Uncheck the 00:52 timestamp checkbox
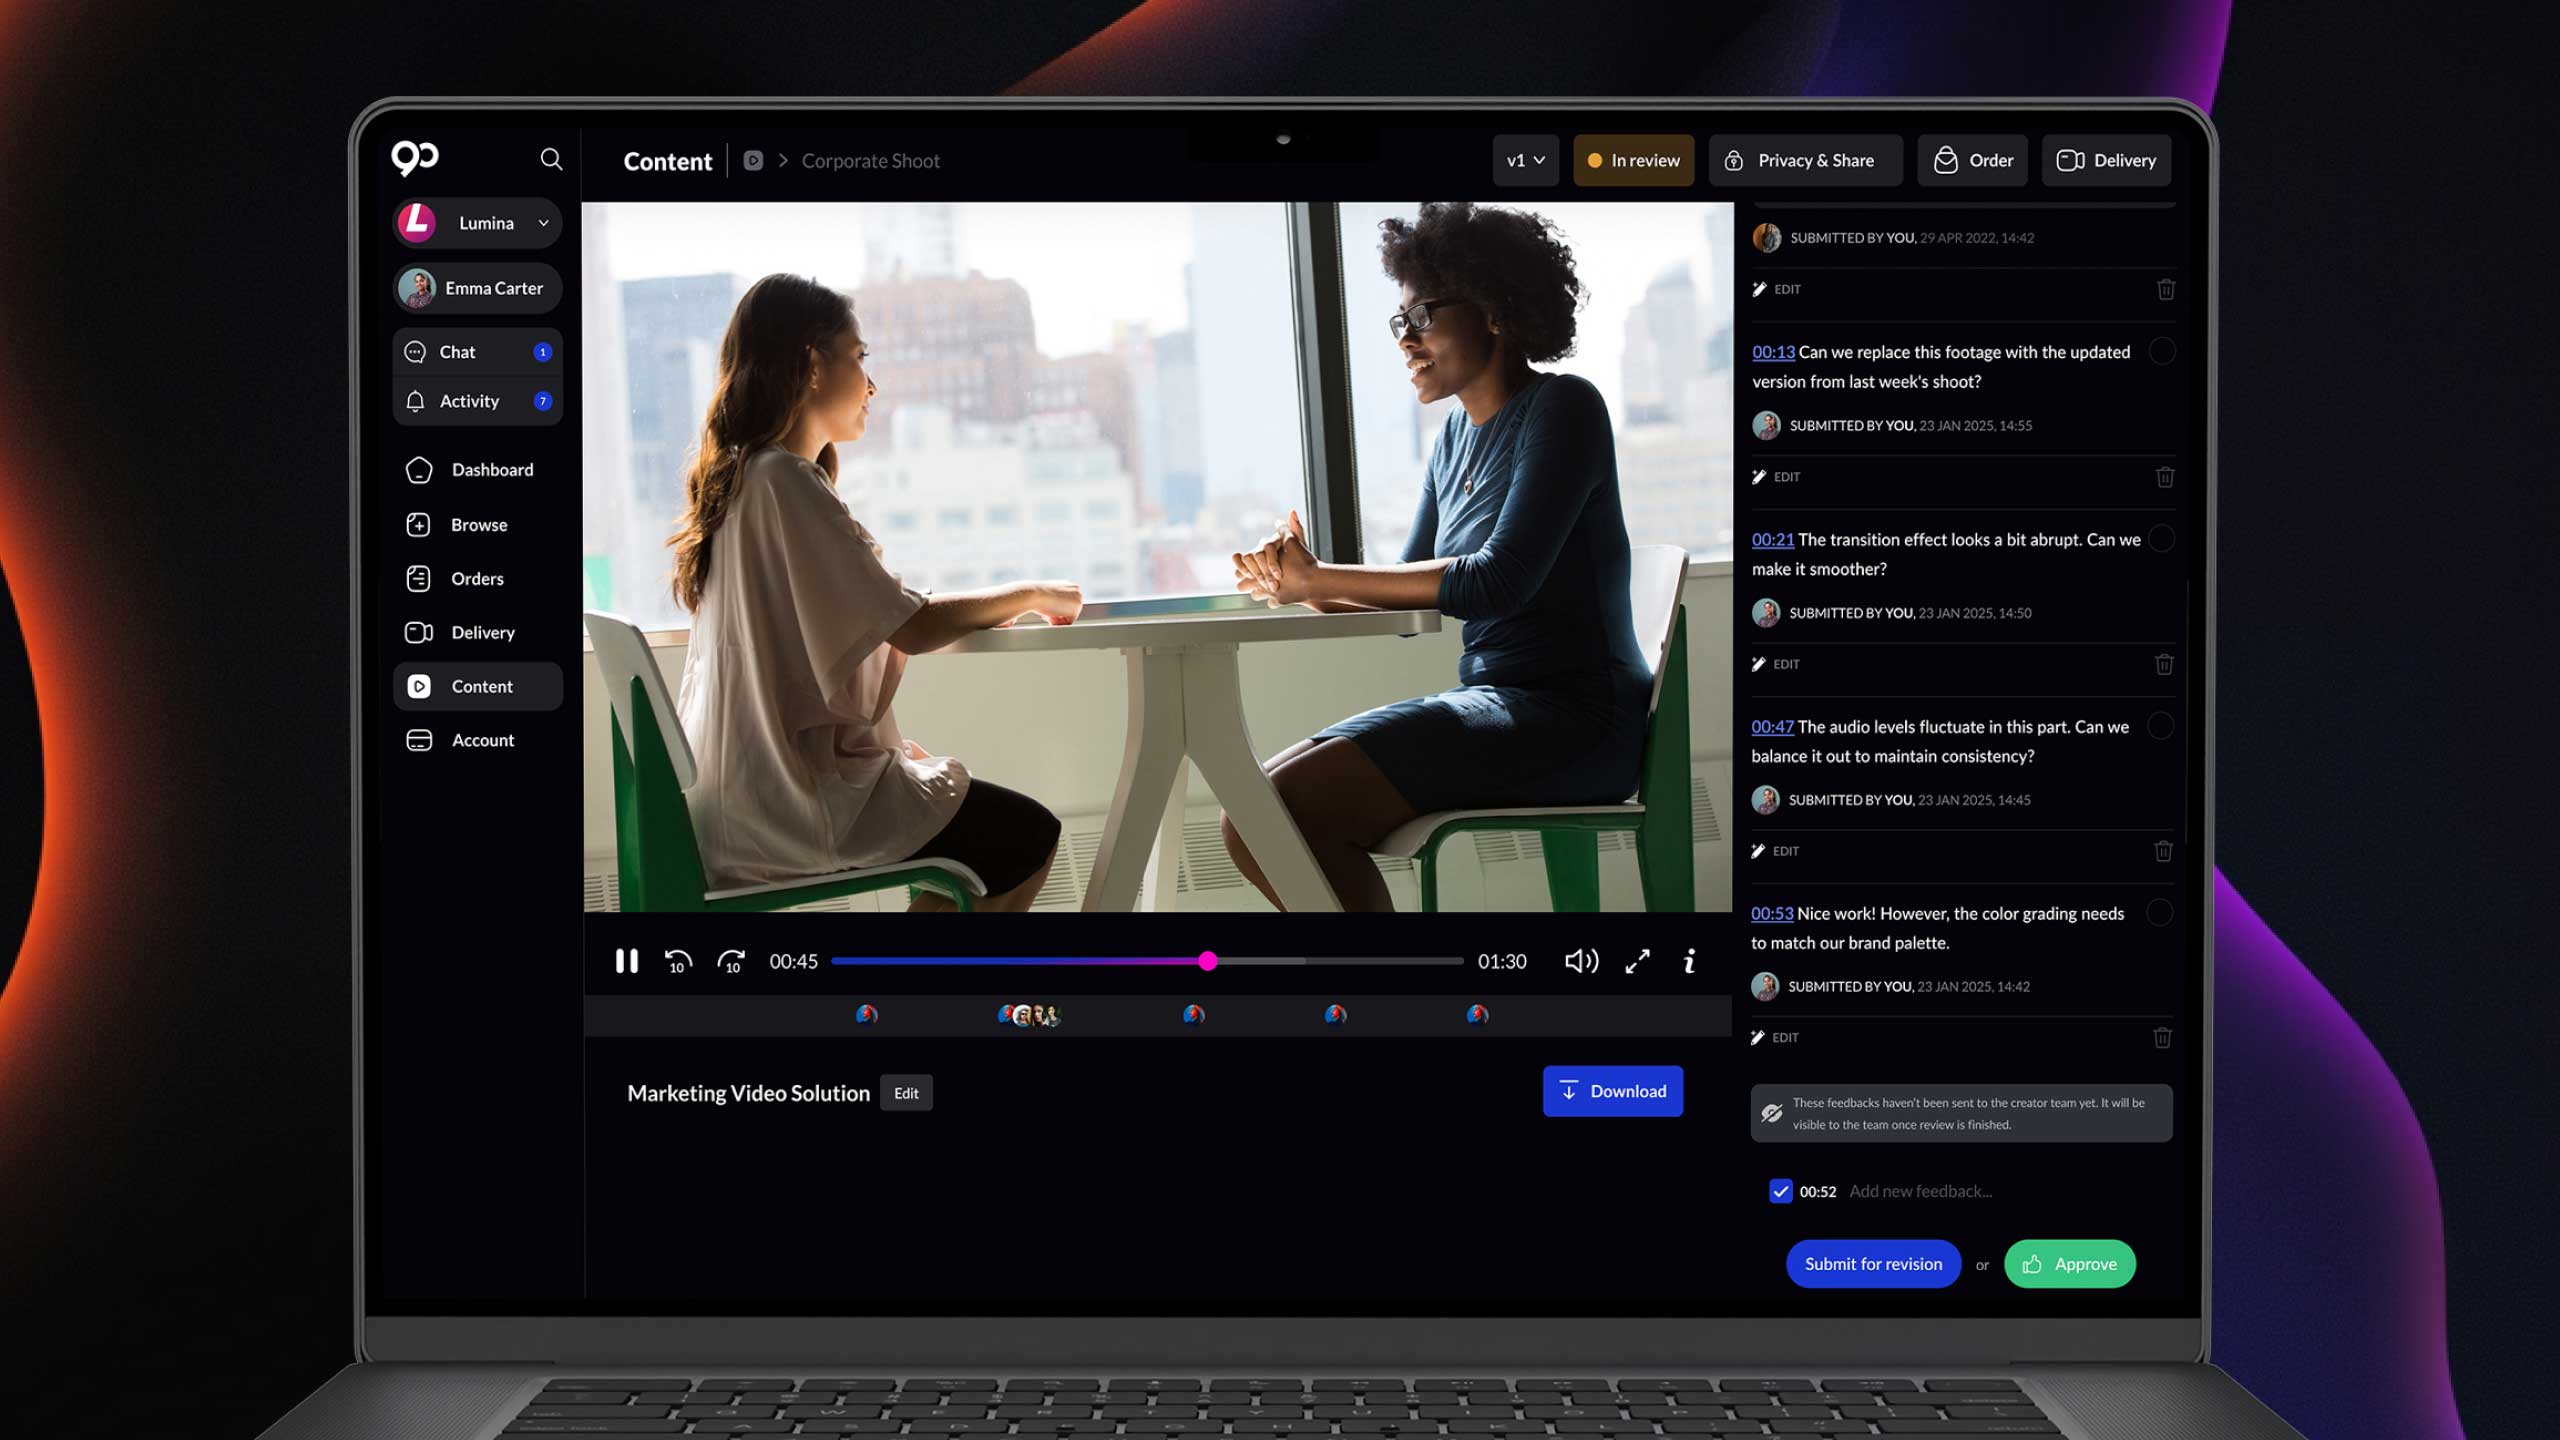This screenshot has width=2560, height=1440. point(1780,1191)
